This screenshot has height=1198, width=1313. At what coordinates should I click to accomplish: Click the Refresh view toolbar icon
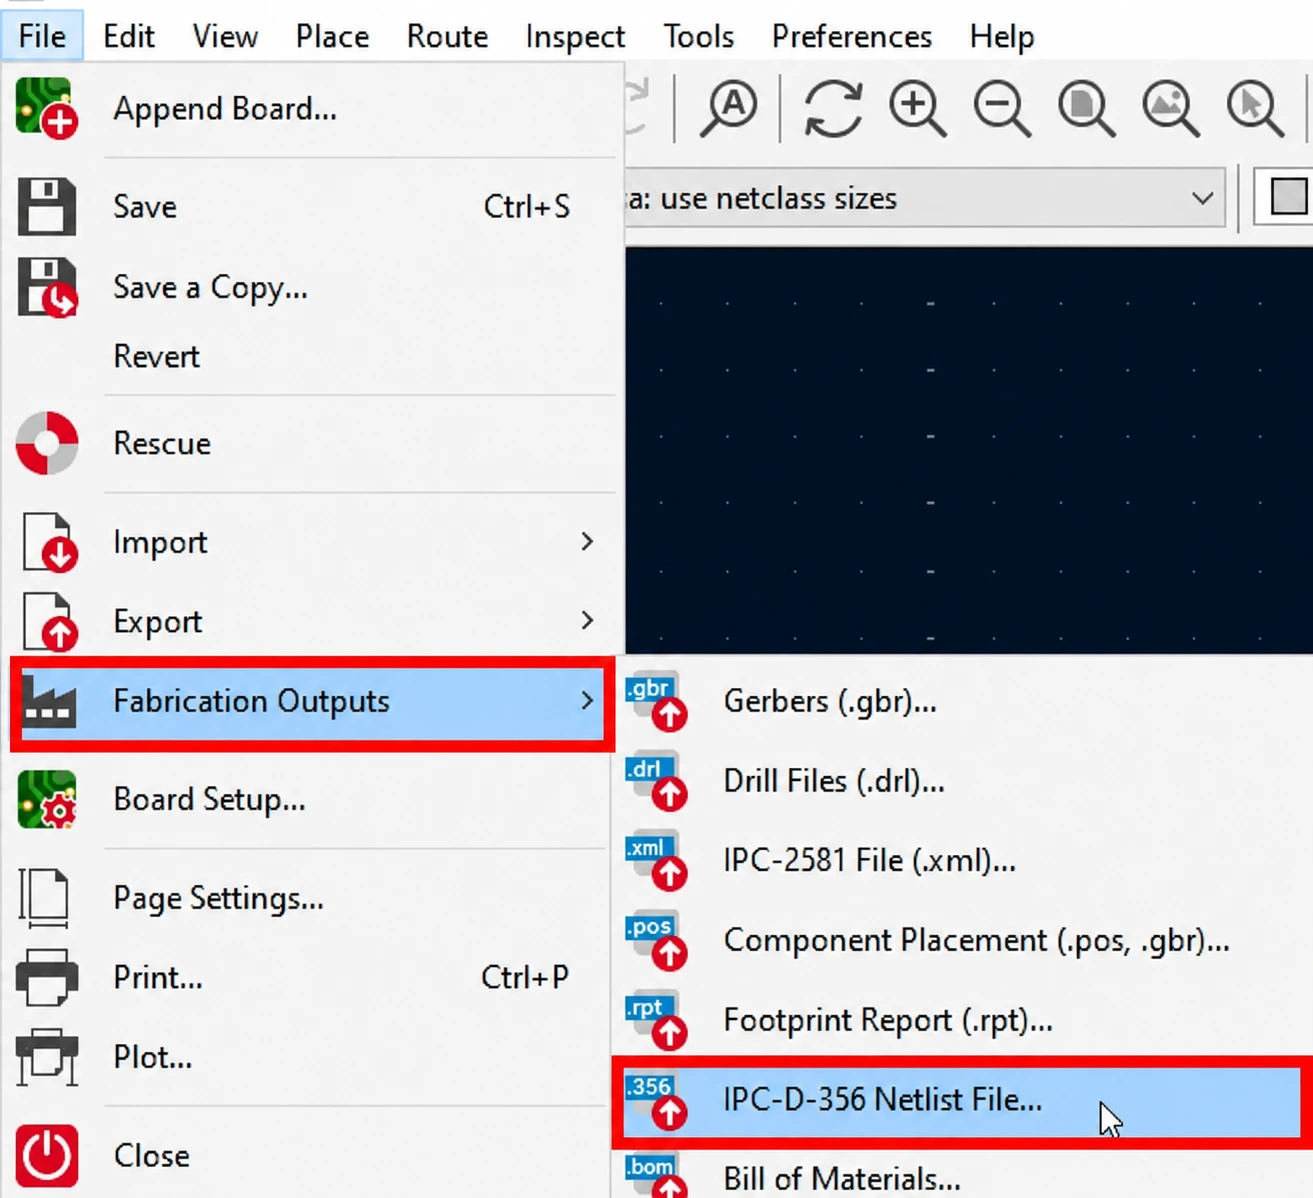point(832,108)
